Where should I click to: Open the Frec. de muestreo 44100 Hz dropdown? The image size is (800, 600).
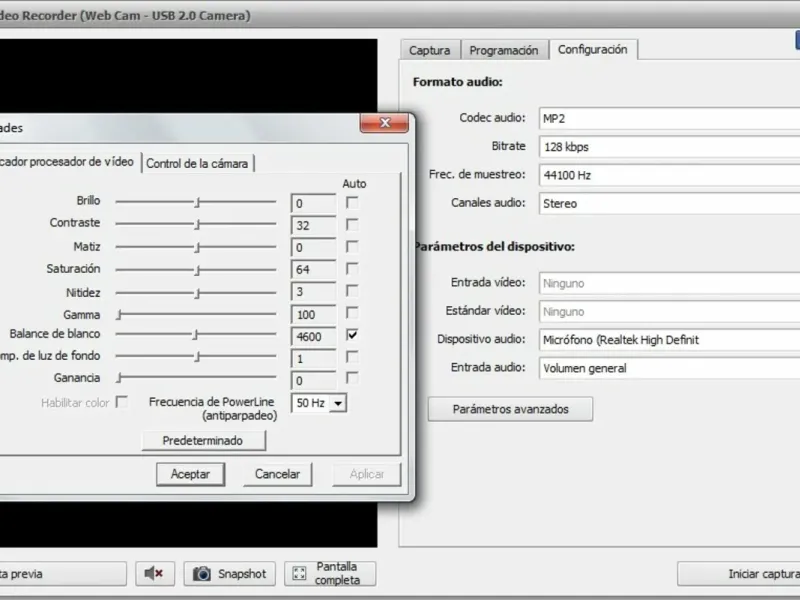tap(669, 175)
